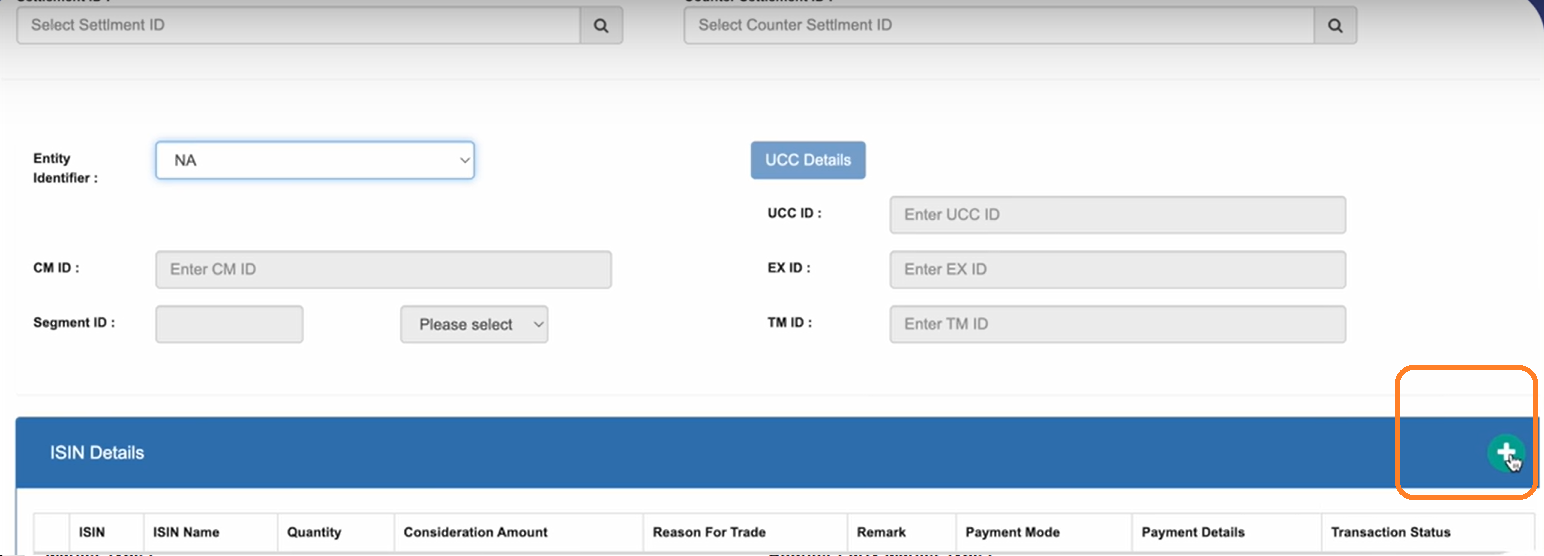Click the Reason For Trade column header
Screen dimensions: 1544x556
[709, 532]
